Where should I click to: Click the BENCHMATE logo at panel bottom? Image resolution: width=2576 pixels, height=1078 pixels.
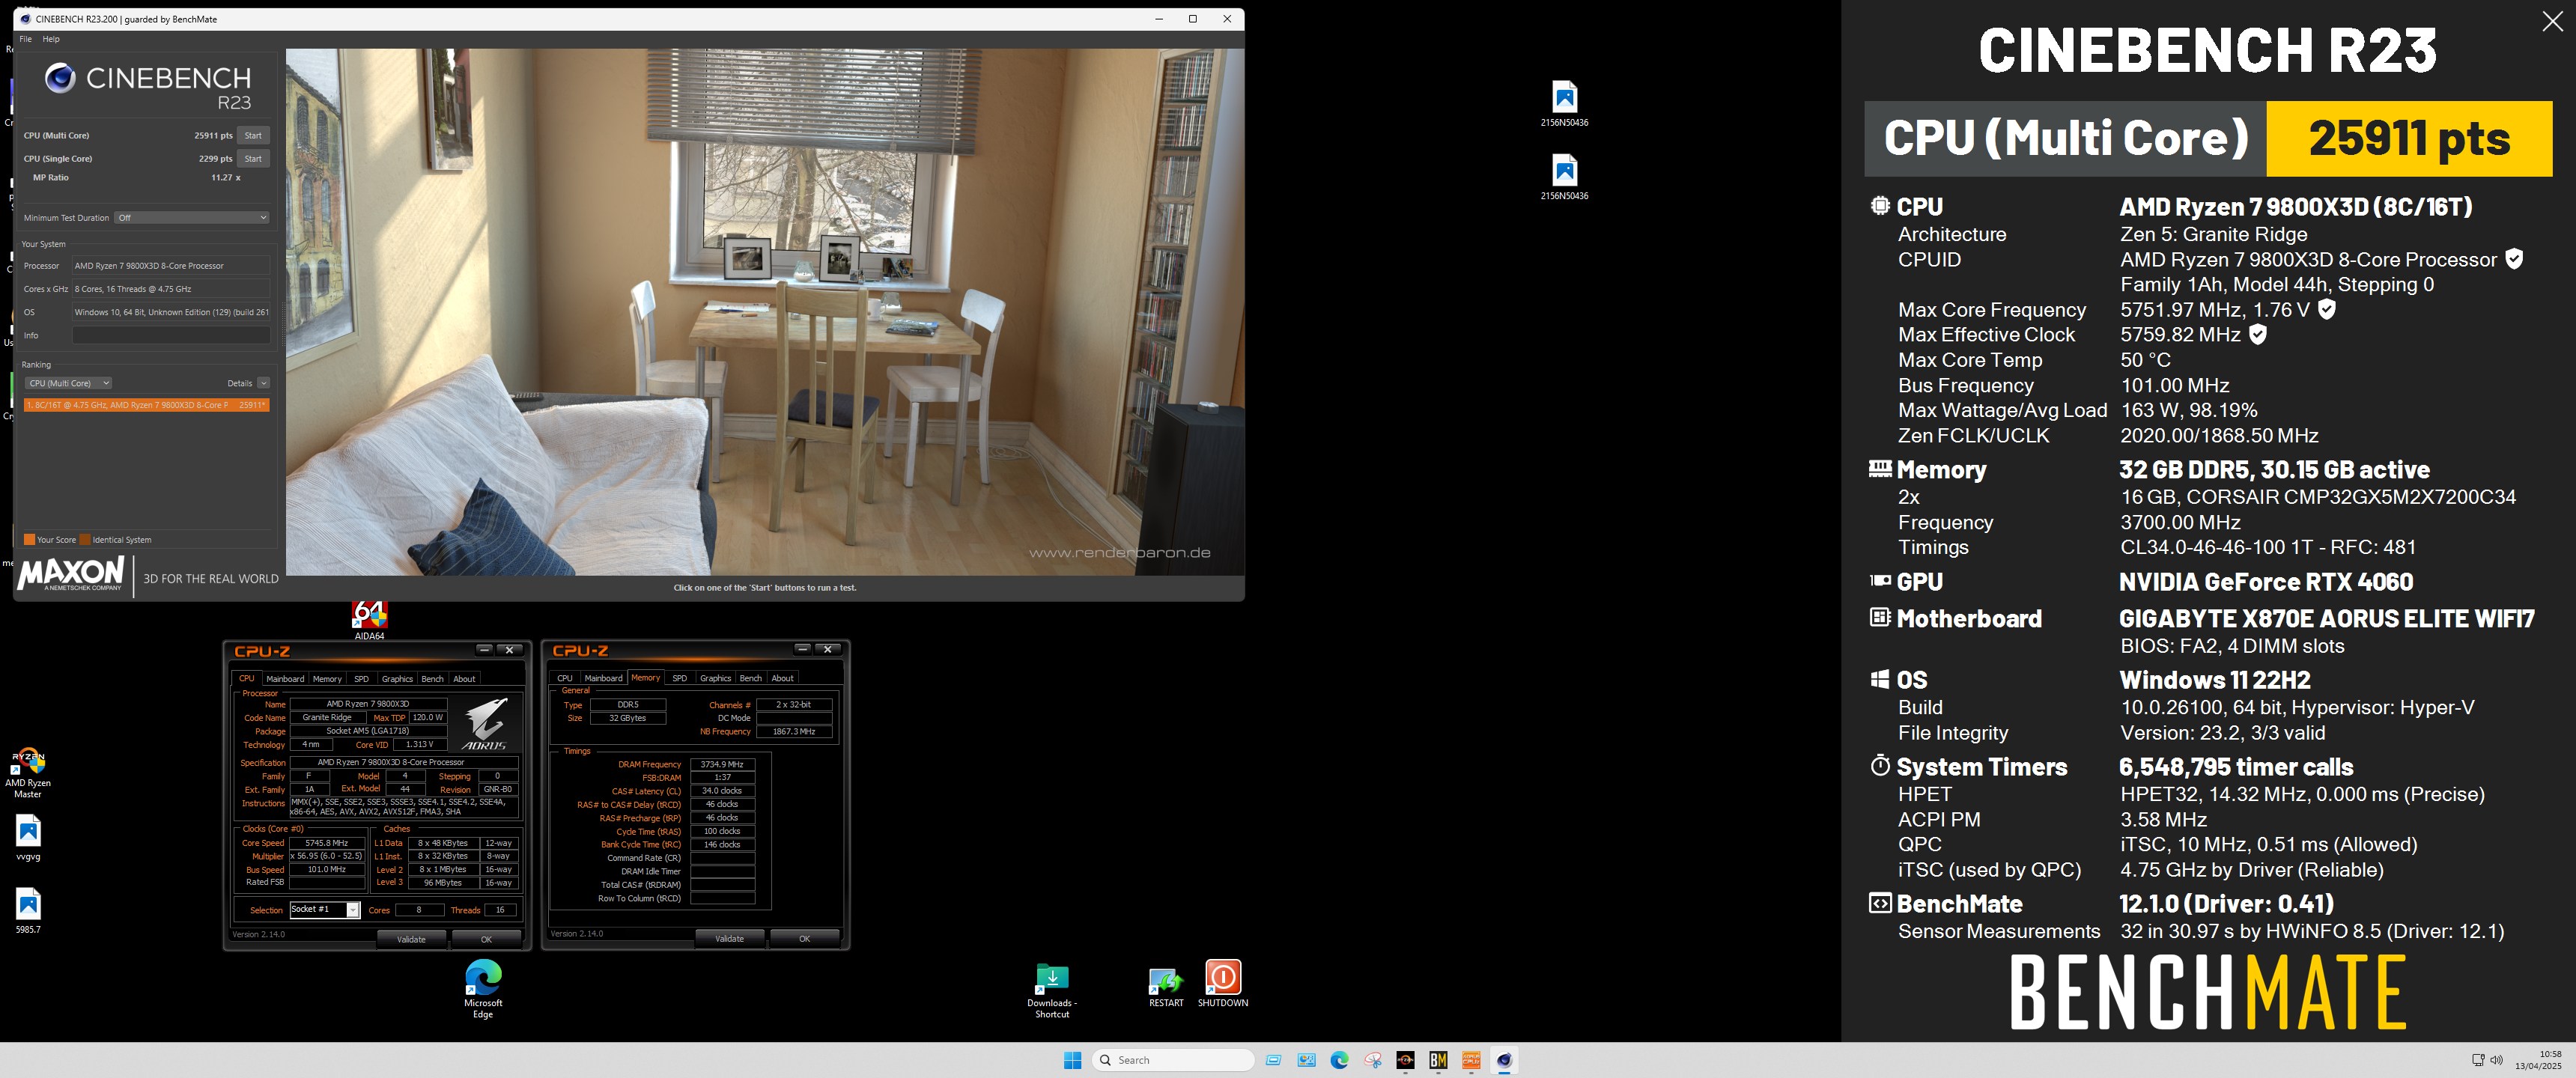[2208, 992]
